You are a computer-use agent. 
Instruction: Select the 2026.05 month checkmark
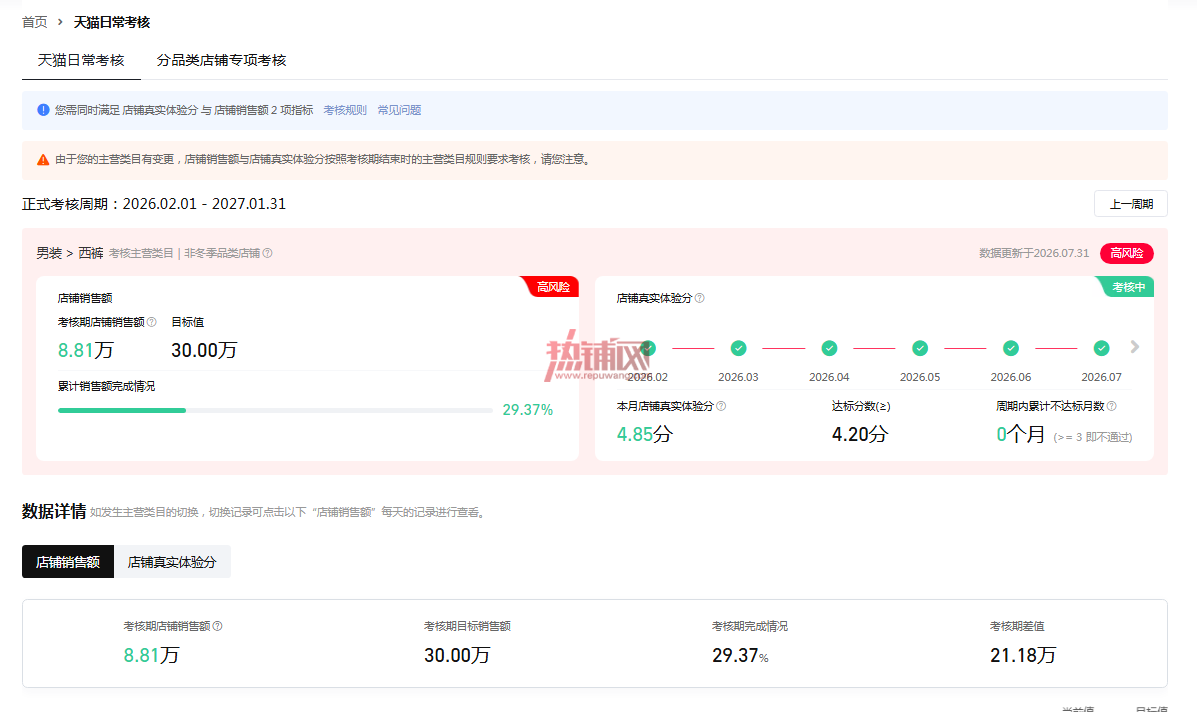(920, 348)
